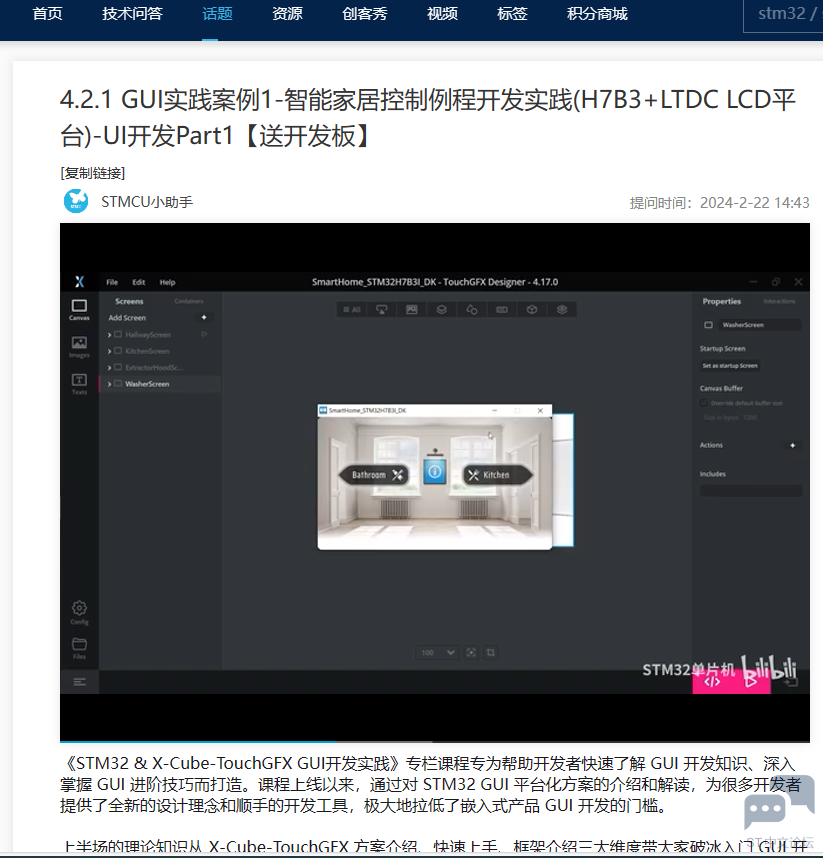Open 标签 in the navigation bar
This screenshot has height=858, width=823.
coord(512,14)
